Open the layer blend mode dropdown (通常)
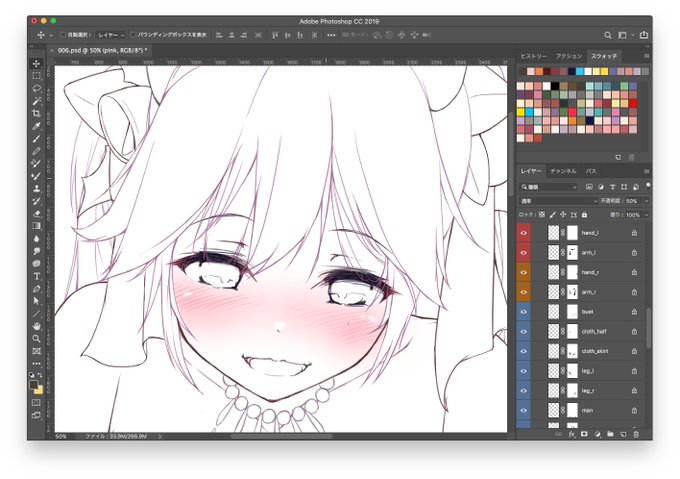 click(559, 201)
